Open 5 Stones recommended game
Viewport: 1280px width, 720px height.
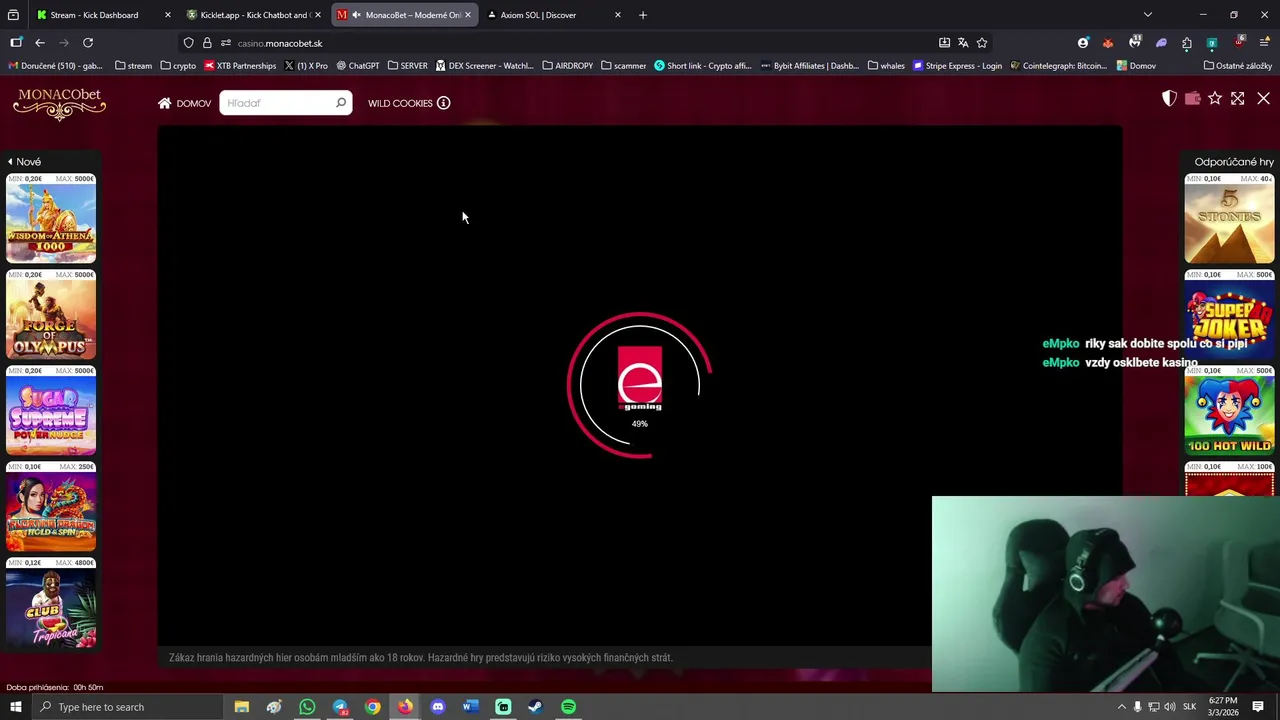pyautogui.click(x=1229, y=218)
